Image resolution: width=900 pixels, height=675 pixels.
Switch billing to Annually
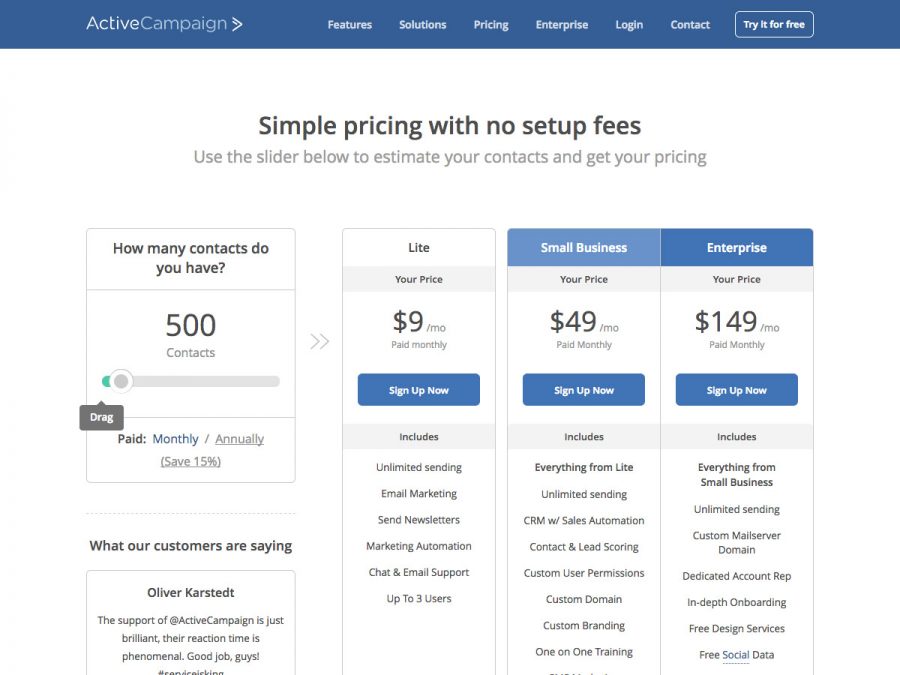(x=239, y=438)
